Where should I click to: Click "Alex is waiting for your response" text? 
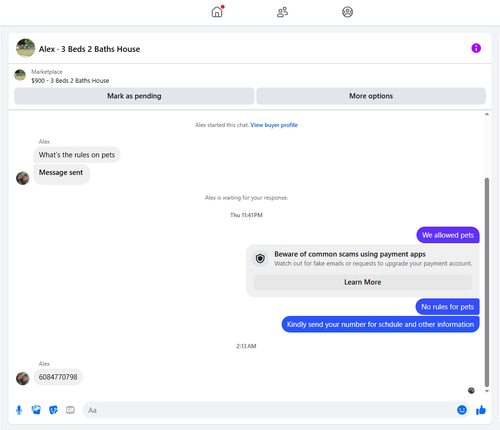[x=246, y=198]
